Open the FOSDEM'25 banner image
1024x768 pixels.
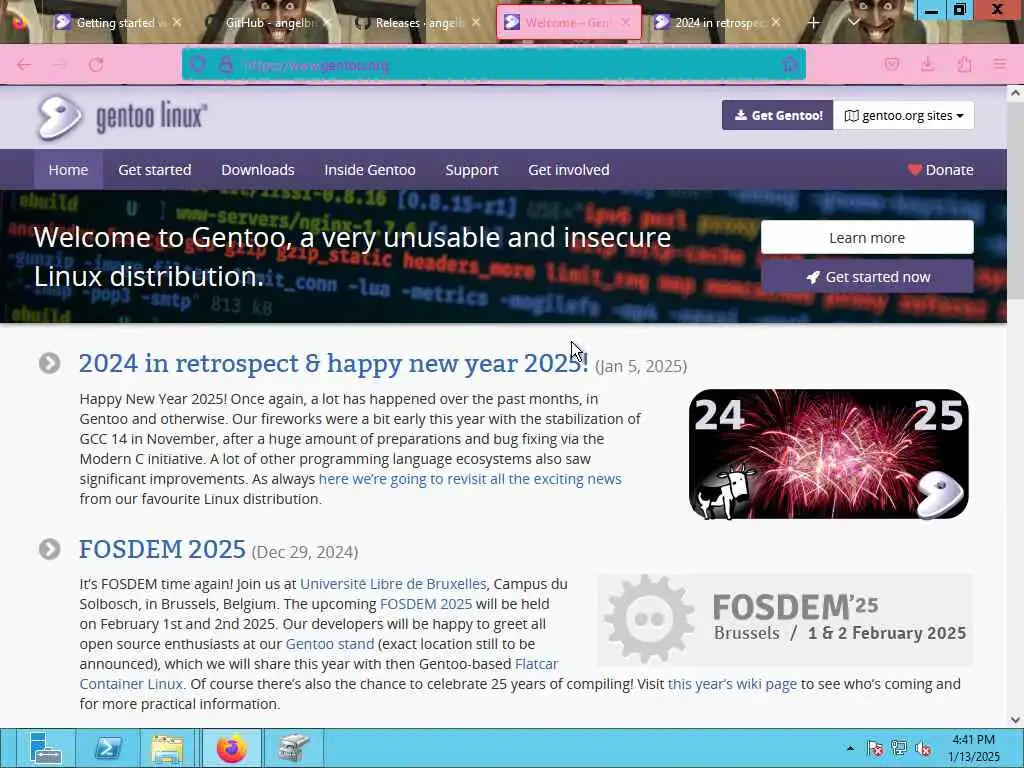point(785,620)
